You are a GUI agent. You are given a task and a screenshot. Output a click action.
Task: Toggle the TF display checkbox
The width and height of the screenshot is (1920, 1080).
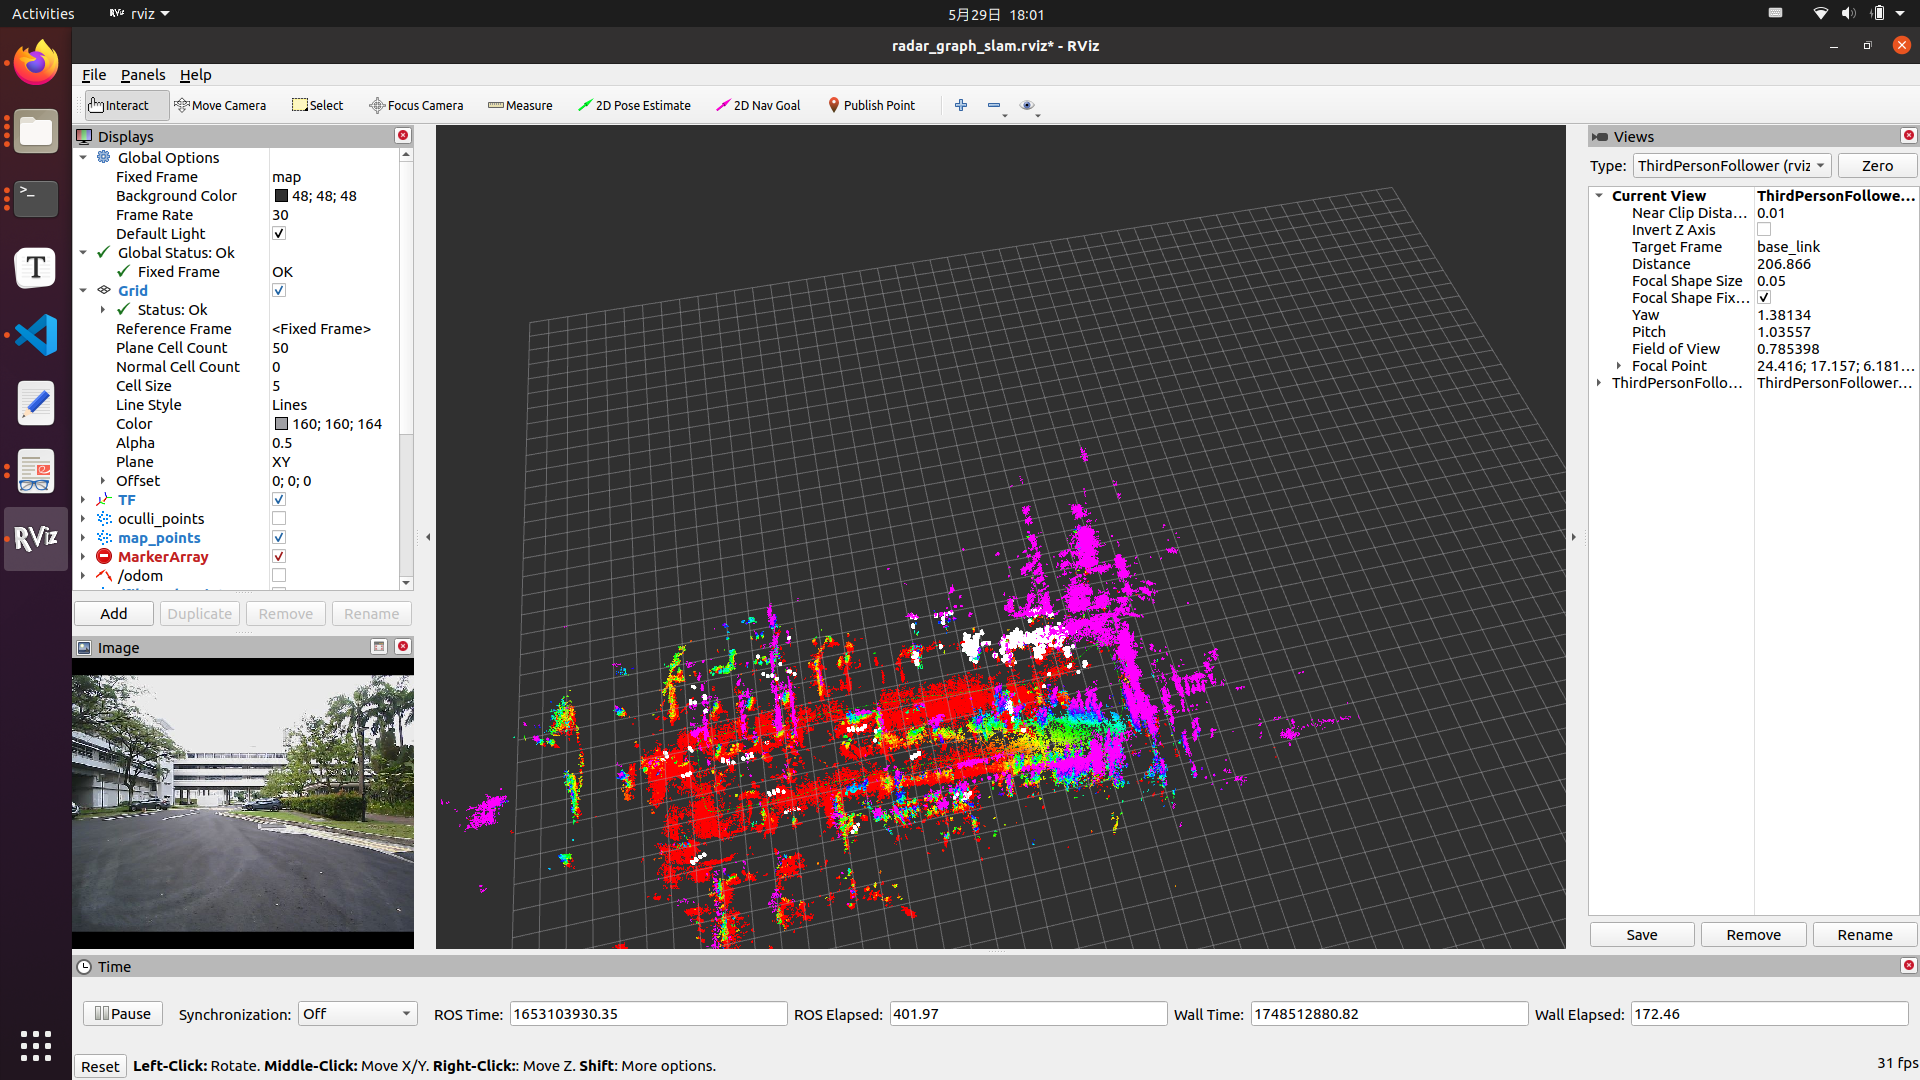tap(279, 500)
